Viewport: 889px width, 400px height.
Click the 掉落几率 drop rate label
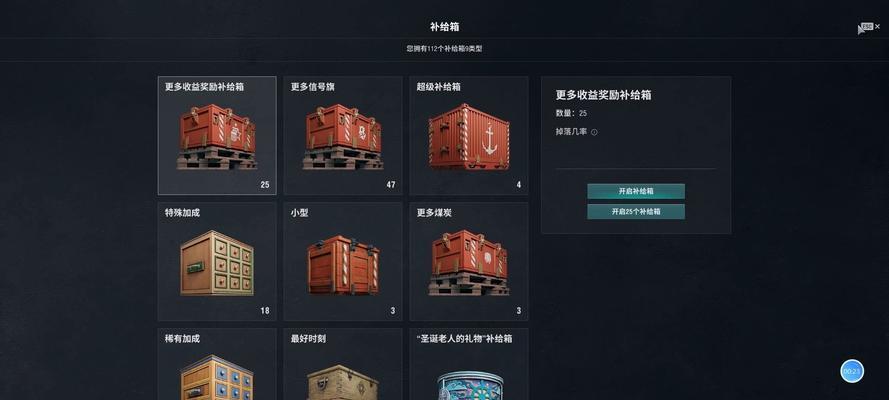click(x=572, y=131)
